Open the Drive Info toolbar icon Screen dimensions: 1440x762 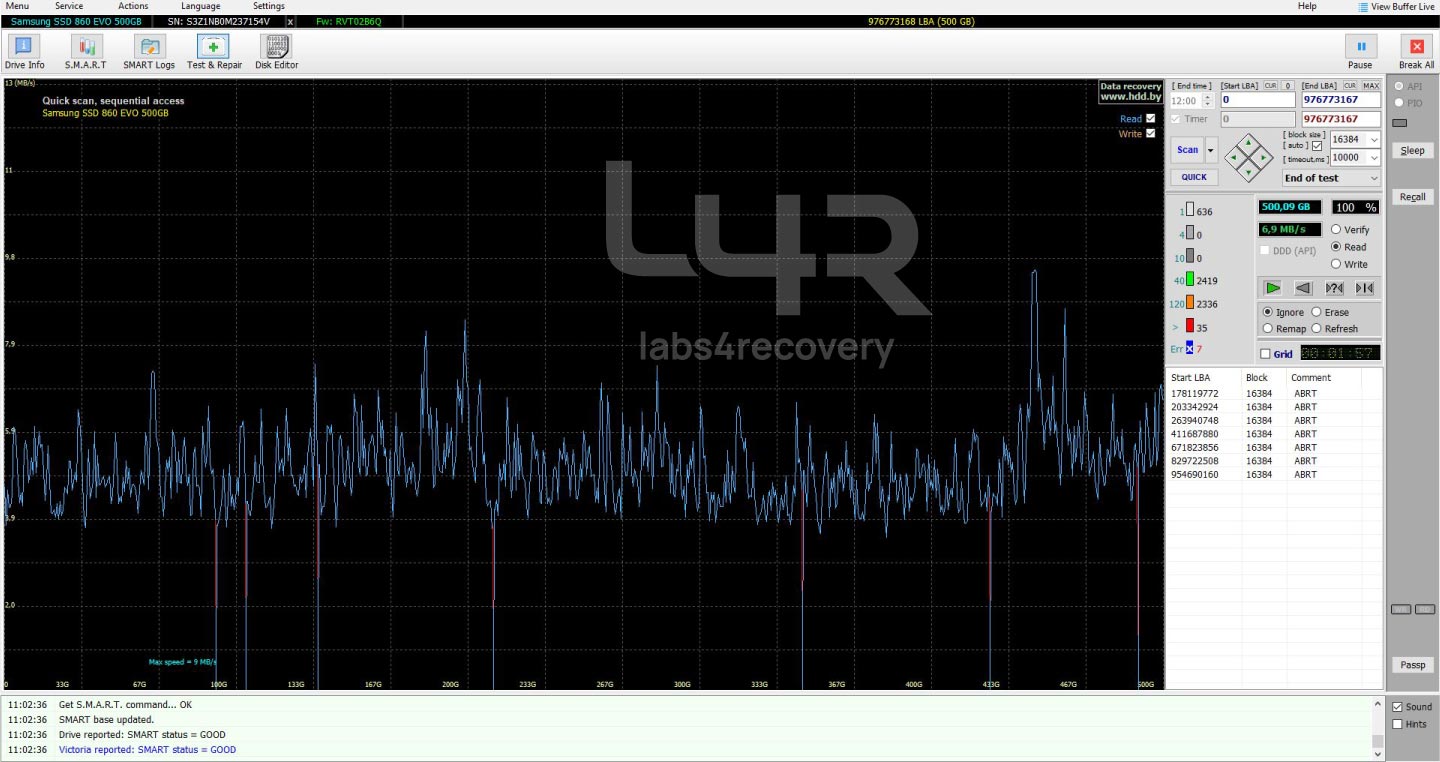[24, 46]
